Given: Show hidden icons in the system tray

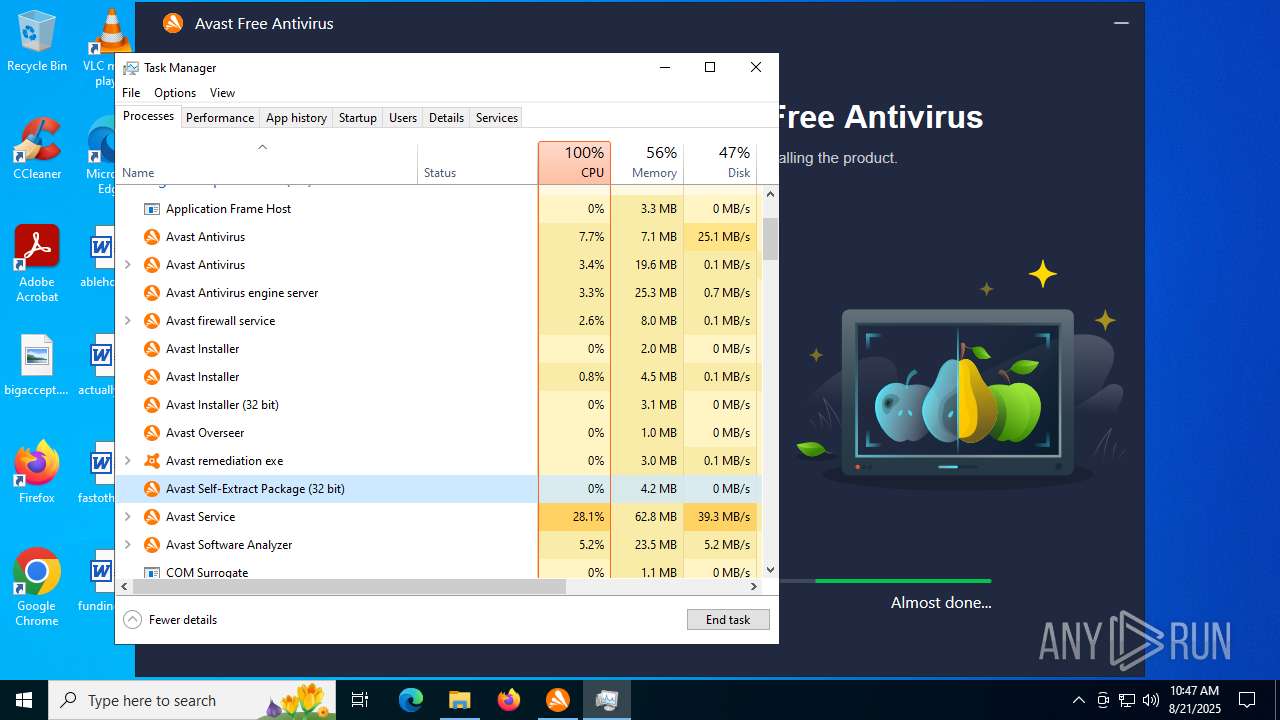Looking at the screenshot, I should click(1078, 700).
